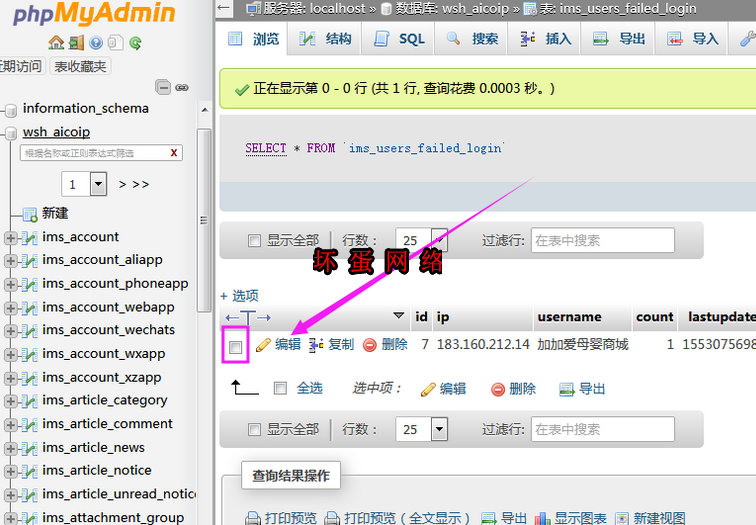756x525 pixels.
Task: Click the ims_article_comment table link
Action: click(107, 424)
